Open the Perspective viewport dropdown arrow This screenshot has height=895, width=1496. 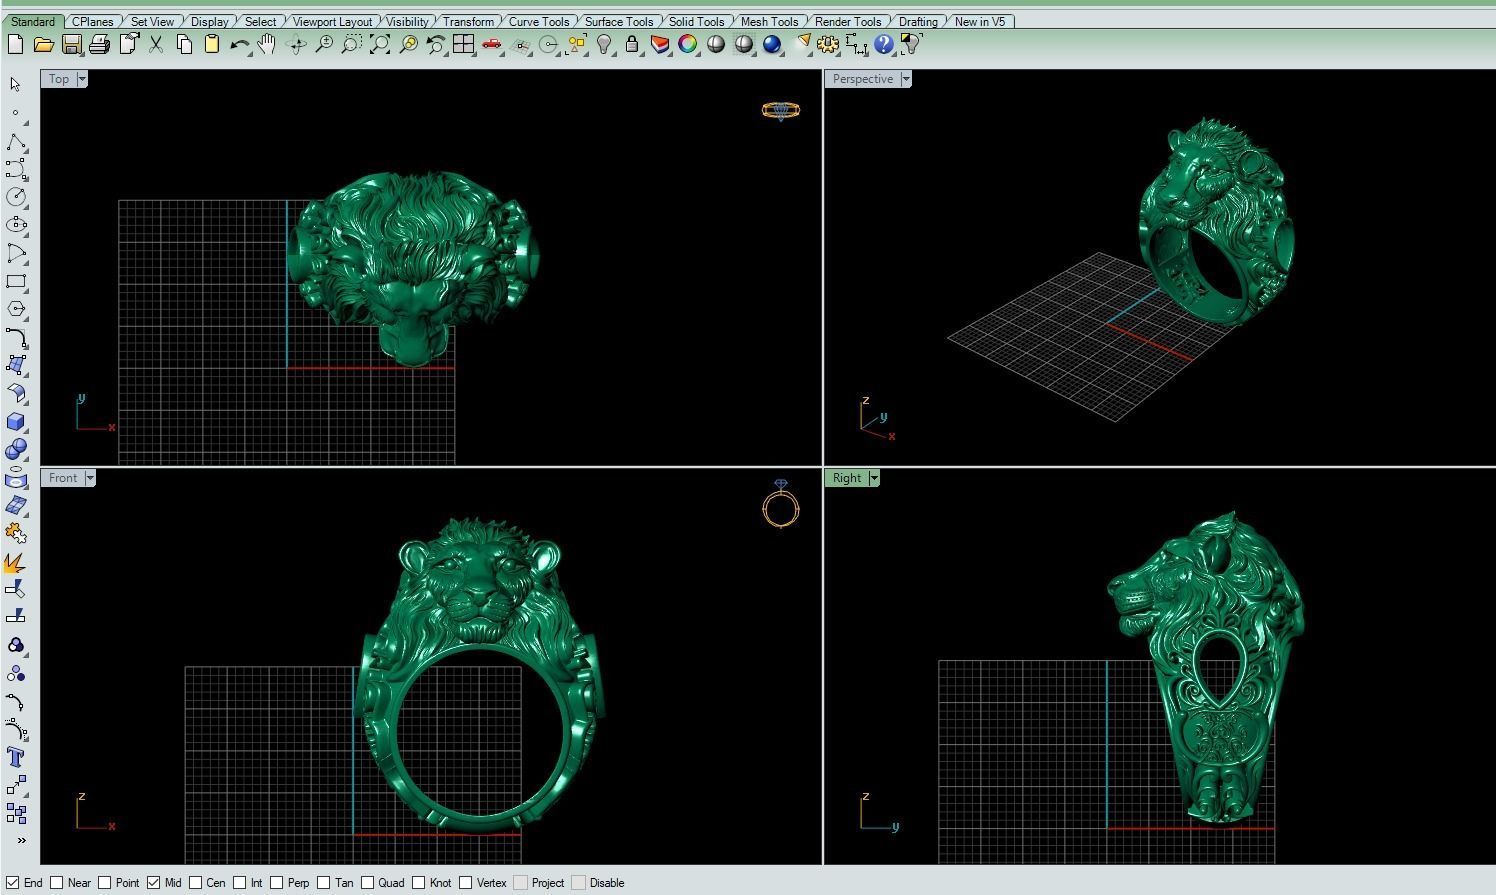coord(906,79)
